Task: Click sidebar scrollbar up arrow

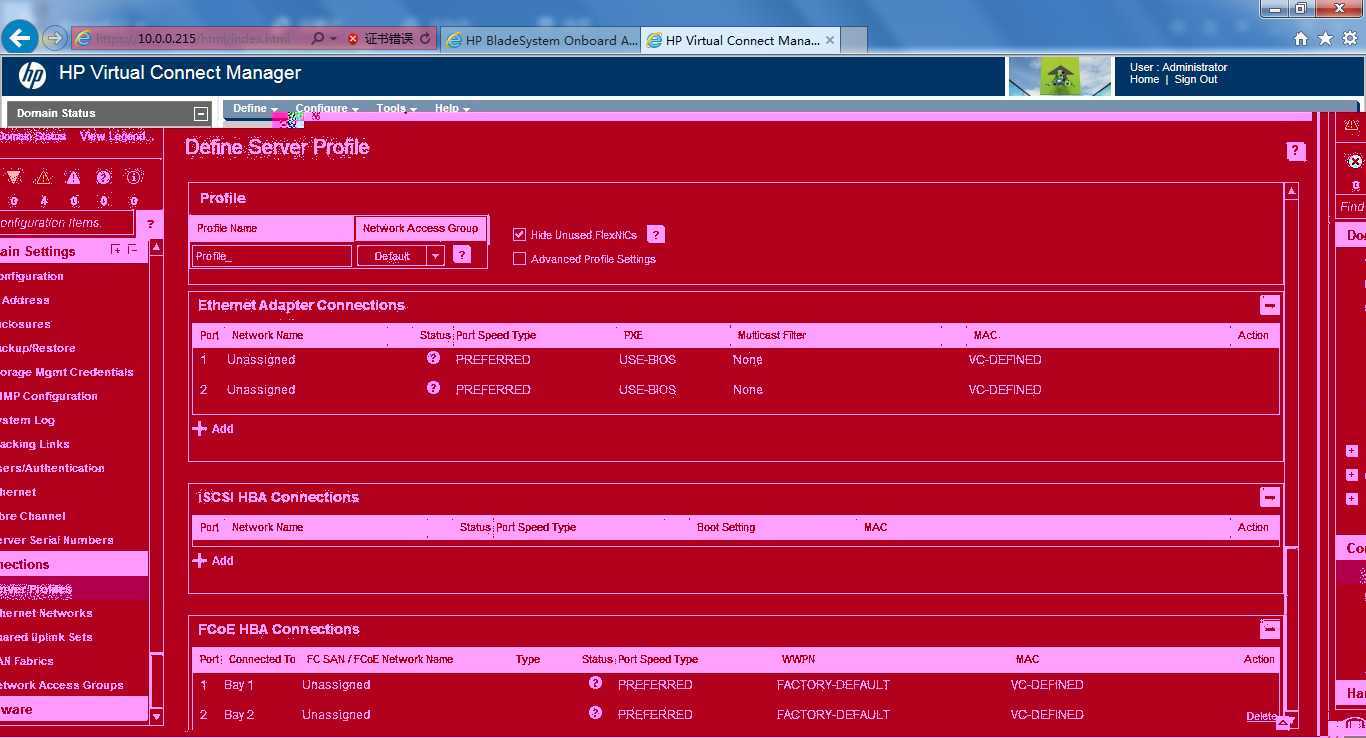Action: 156,247
